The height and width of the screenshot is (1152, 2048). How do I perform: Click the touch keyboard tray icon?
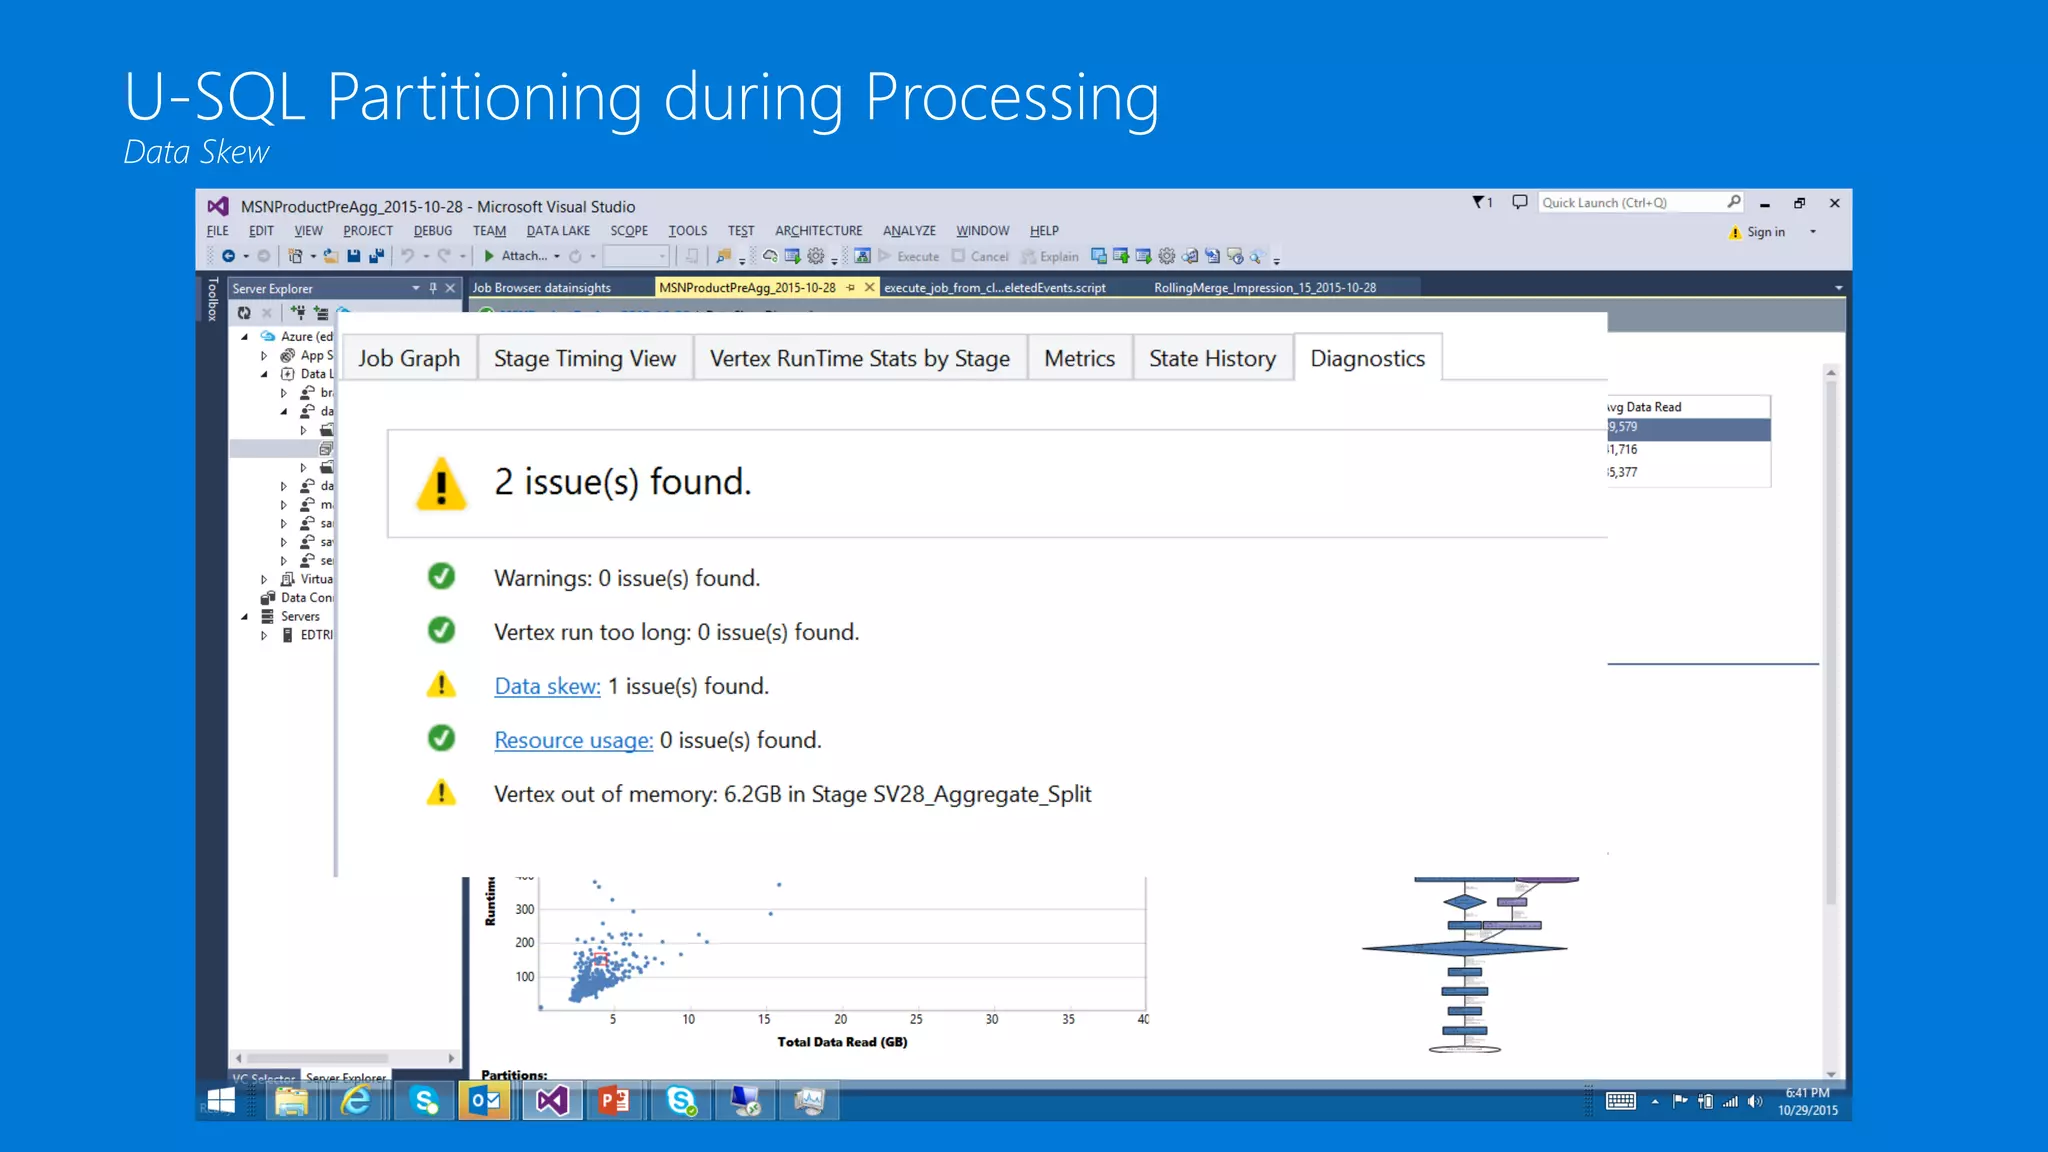pos(1621,1101)
